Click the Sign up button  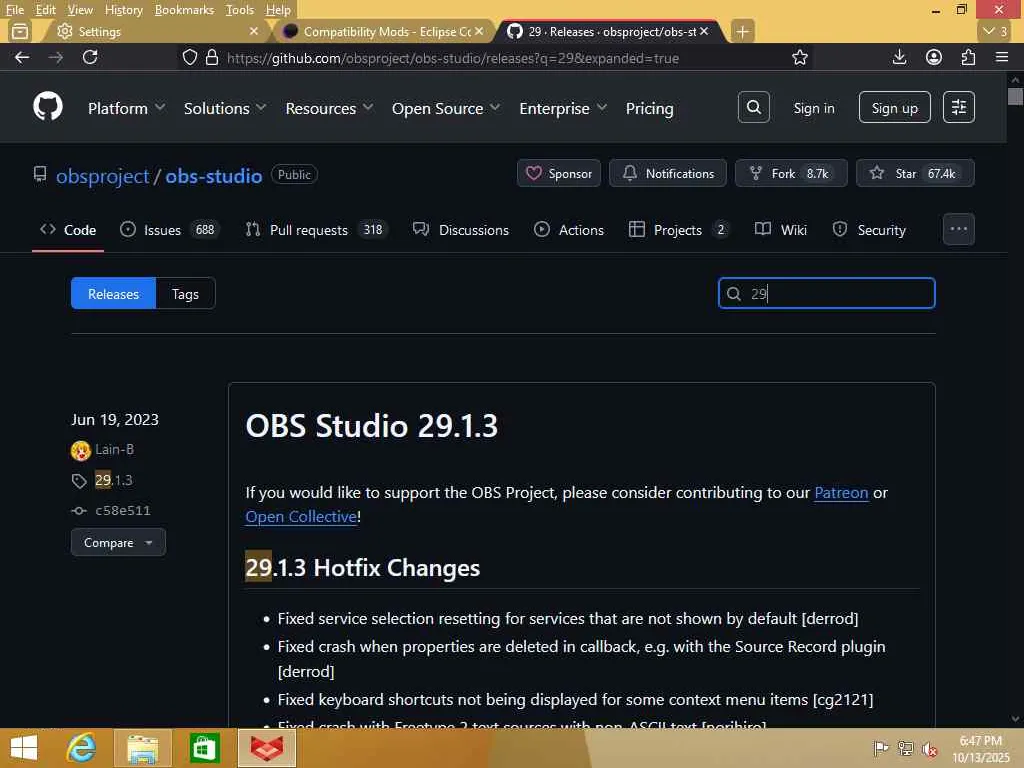(x=894, y=107)
